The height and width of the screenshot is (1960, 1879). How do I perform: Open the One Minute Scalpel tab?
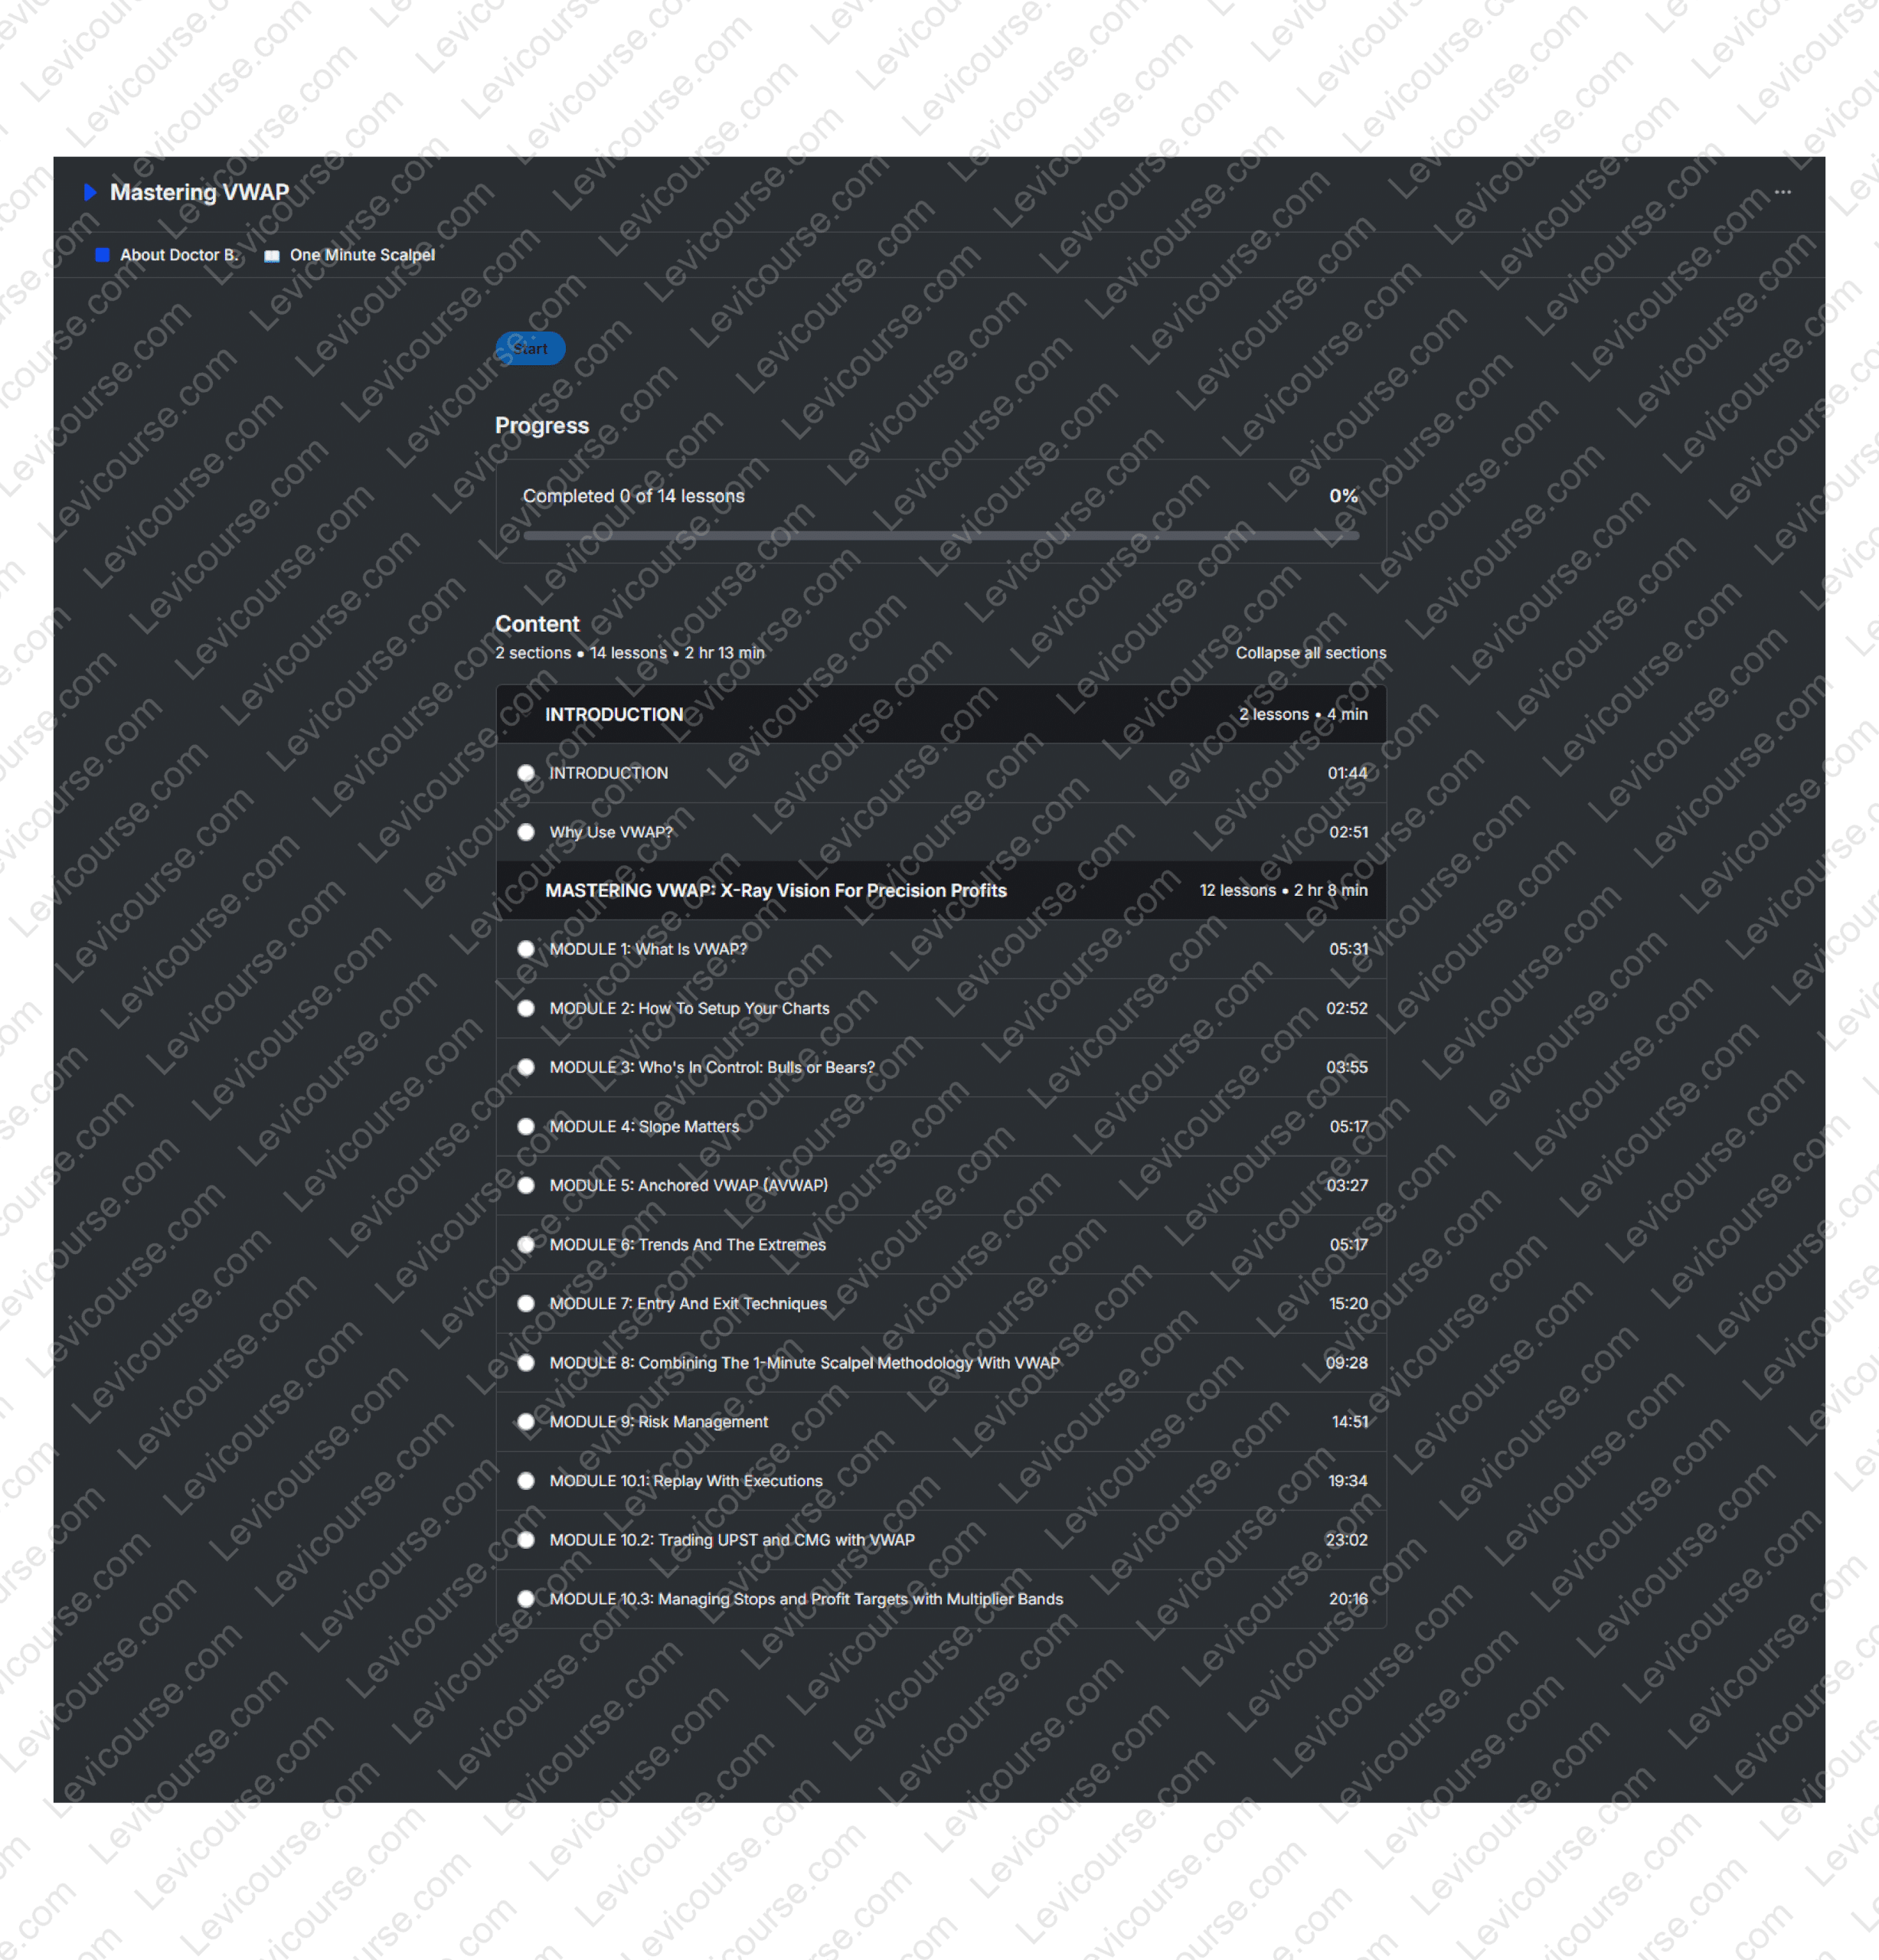(362, 255)
